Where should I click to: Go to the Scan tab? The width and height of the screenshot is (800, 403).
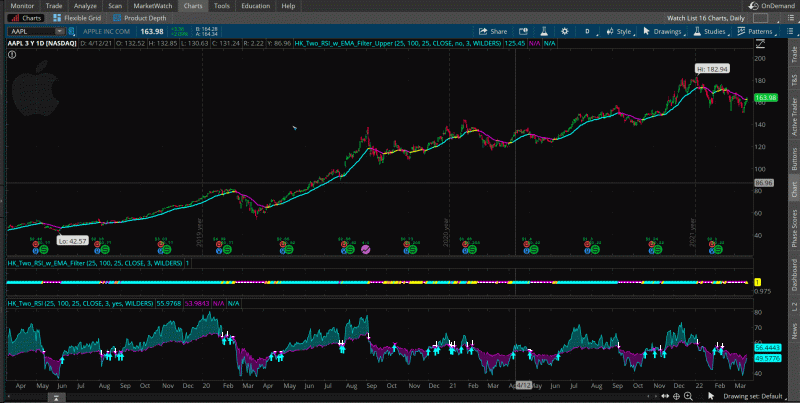tap(115, 6)
